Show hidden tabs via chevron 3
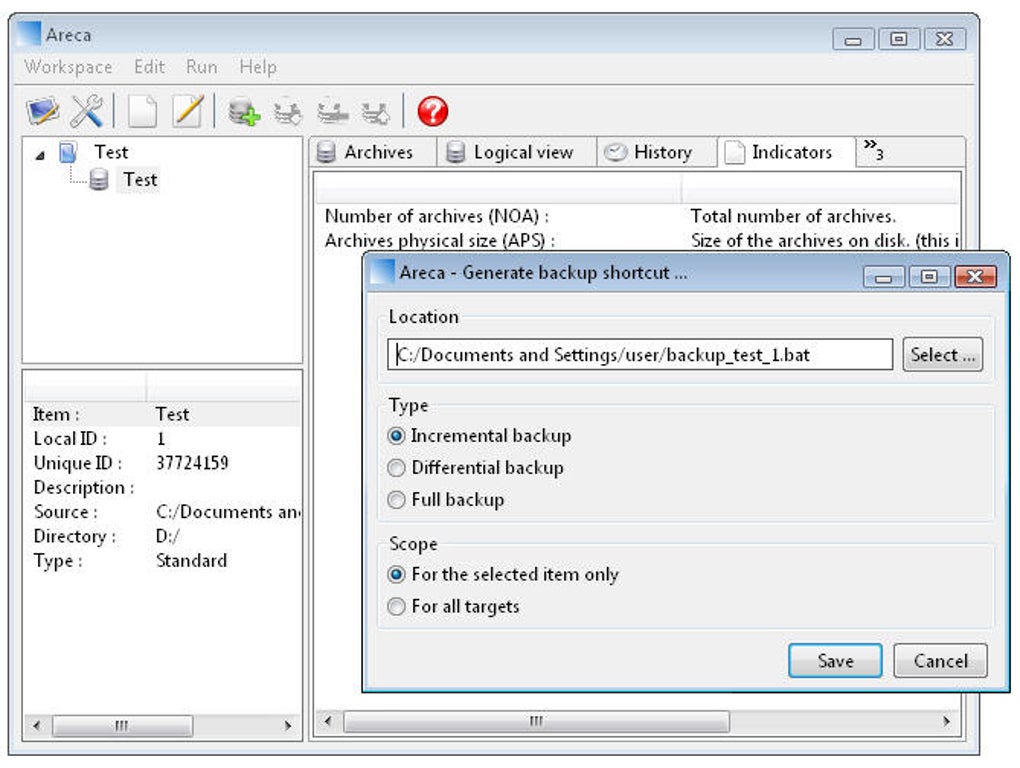Screen dimensions: 1020x768 [x=873, y=150]
